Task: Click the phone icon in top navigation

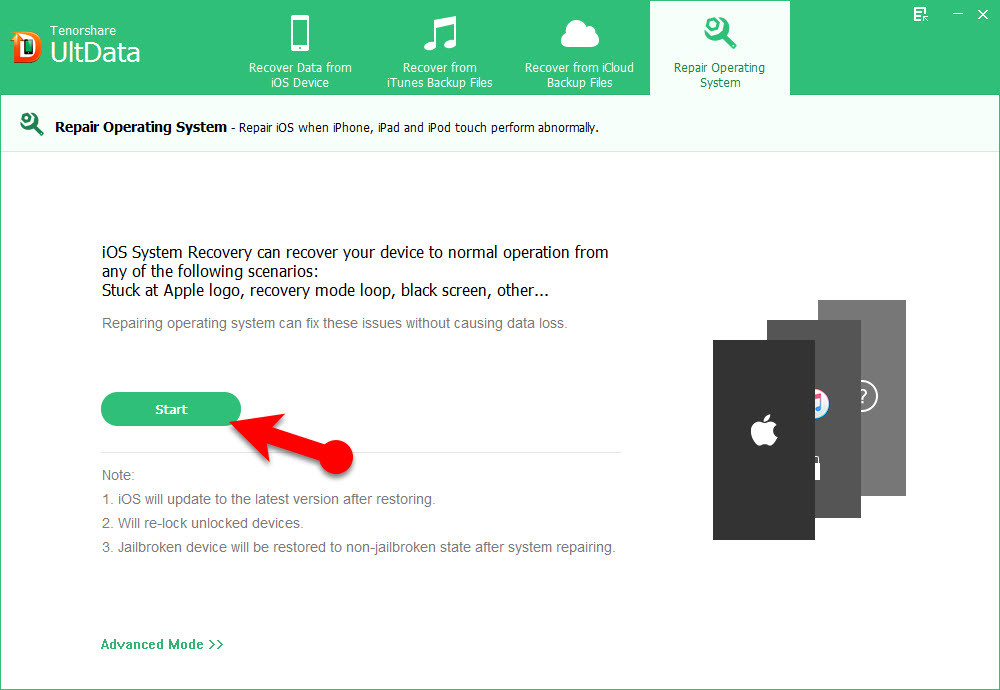Action: point(300,33)
